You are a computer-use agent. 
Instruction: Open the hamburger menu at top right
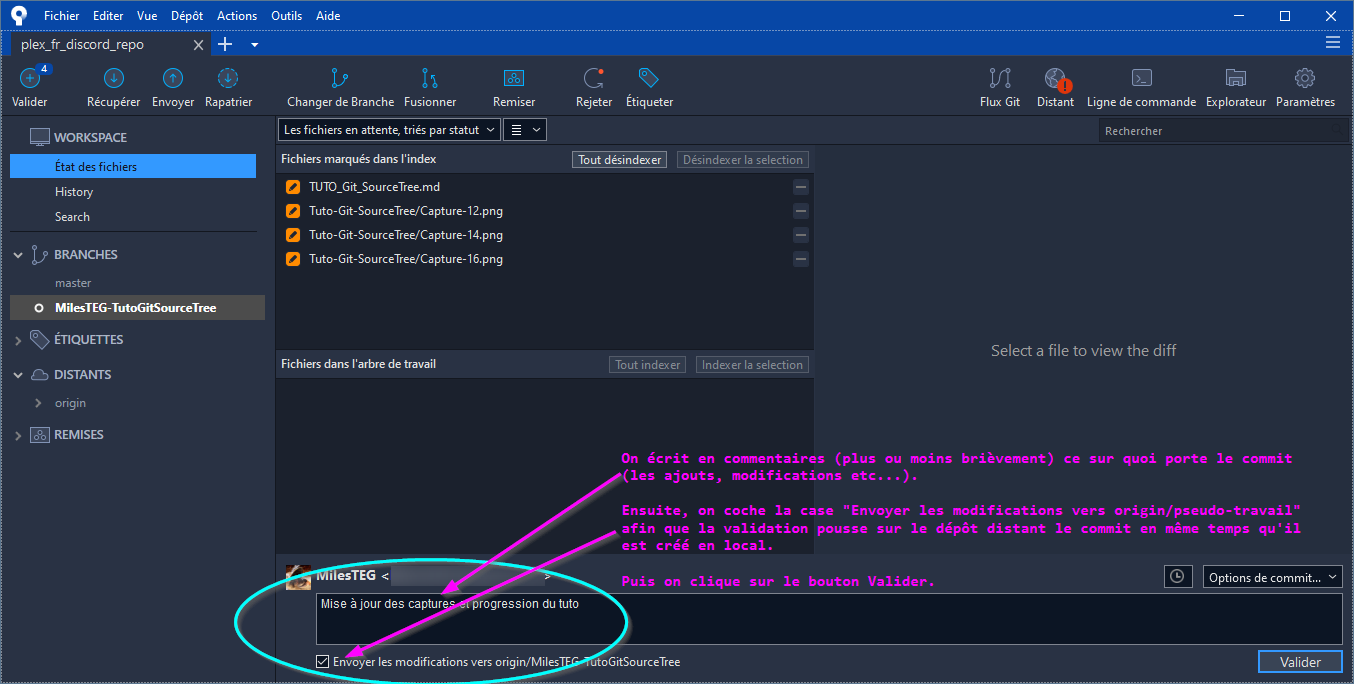tap(1333, 43)
